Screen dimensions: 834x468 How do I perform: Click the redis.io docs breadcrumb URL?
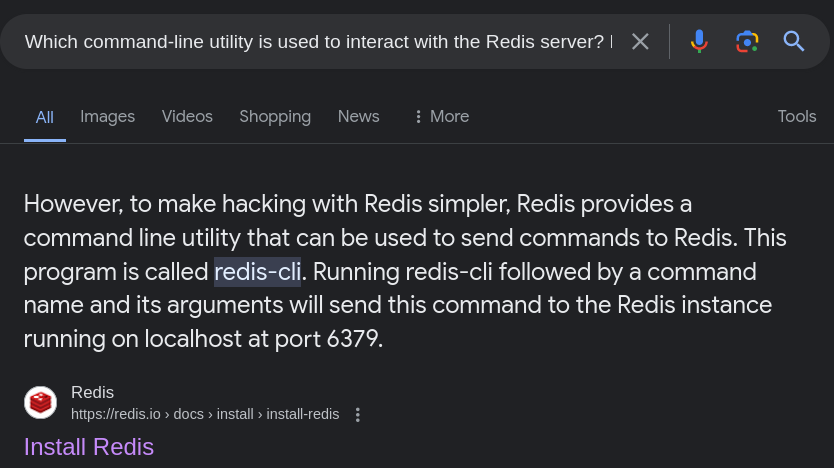(x=205, y=414)
